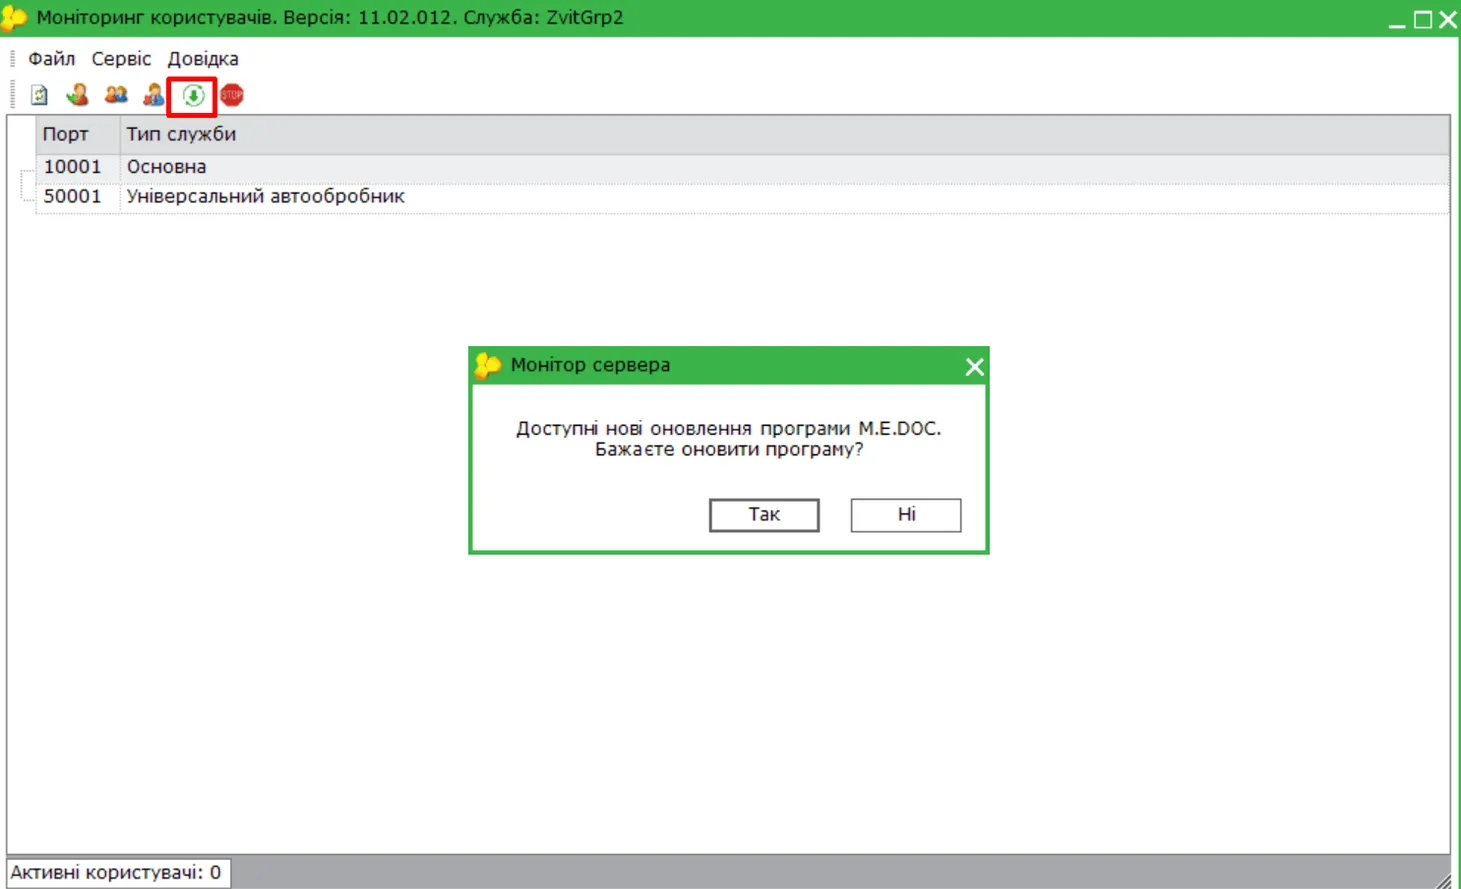Click the Монітор сервера dialog title text
Screen dimensions: 1461x889
(x=590, y=365)
